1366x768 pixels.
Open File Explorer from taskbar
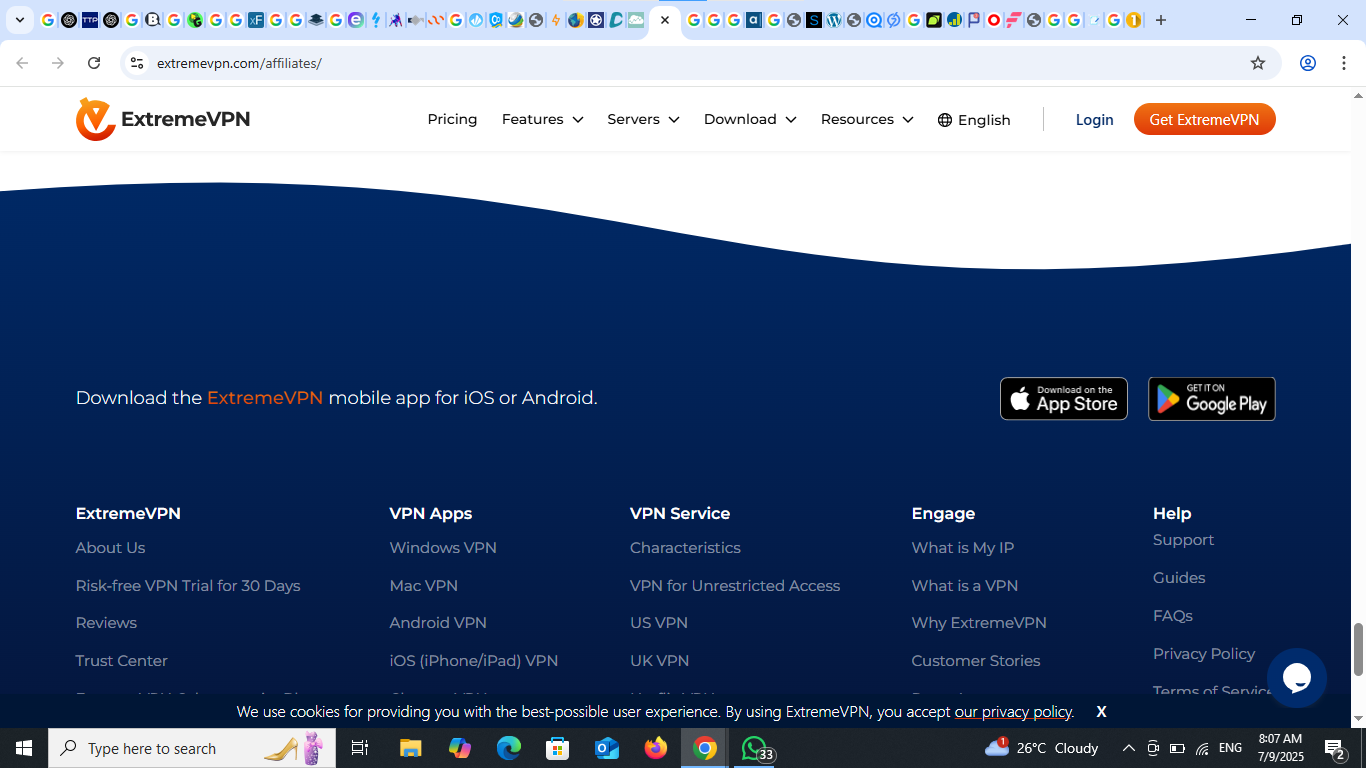pos(411,748)
